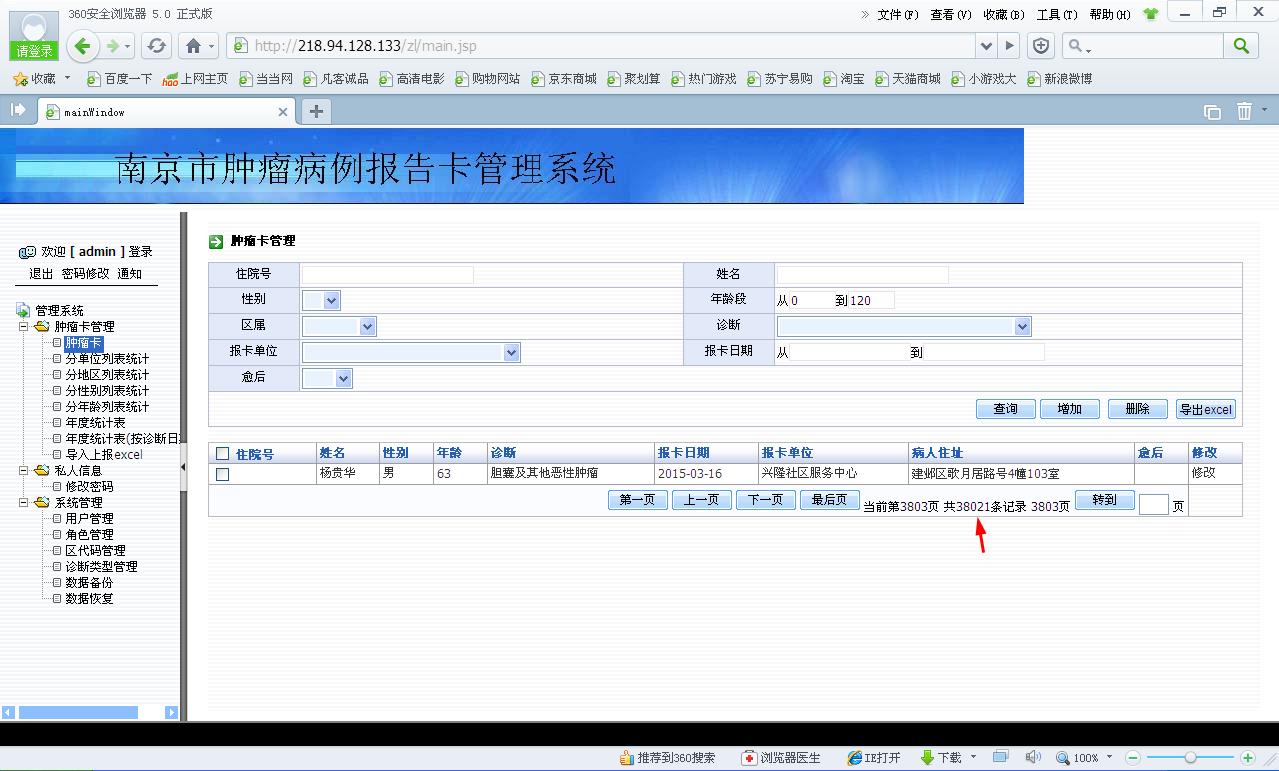The width and height of the screenshot is (1279, 771).
Task: Click the browser forward arrow button
Action: [x=113, y=46]
